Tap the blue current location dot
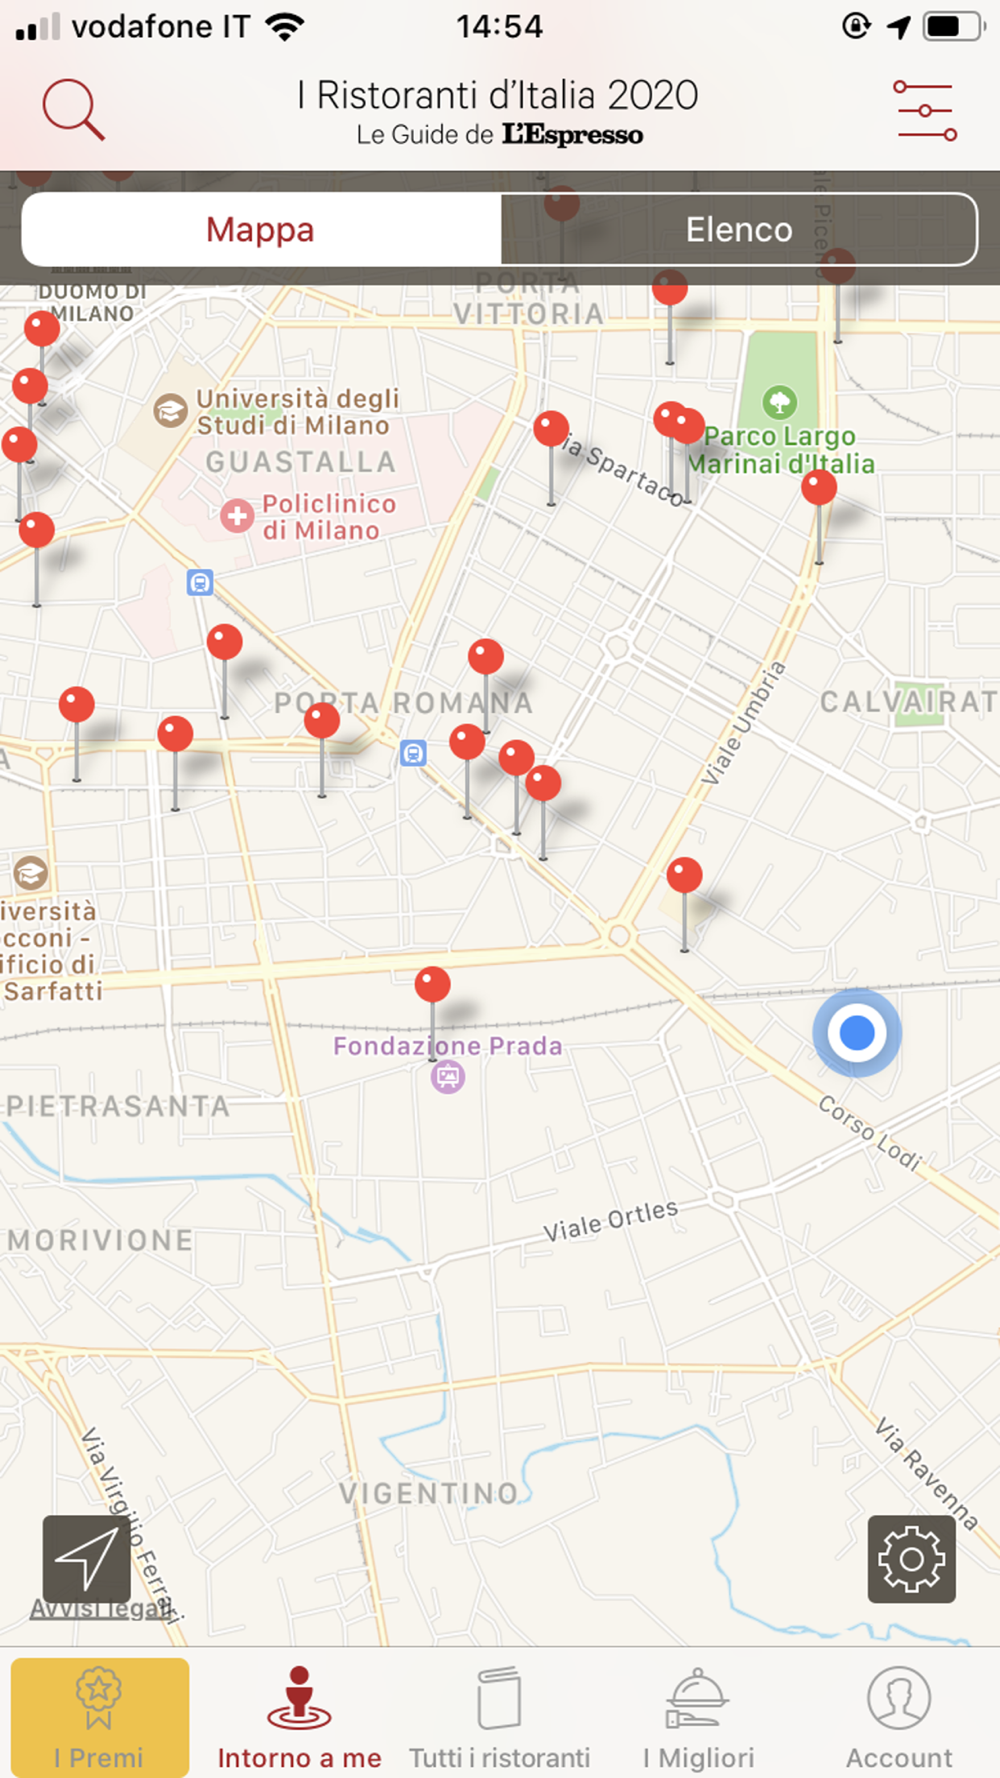Image resolution: width=1000 pixels, height=1778 pixels. [x=857, y=1032]
